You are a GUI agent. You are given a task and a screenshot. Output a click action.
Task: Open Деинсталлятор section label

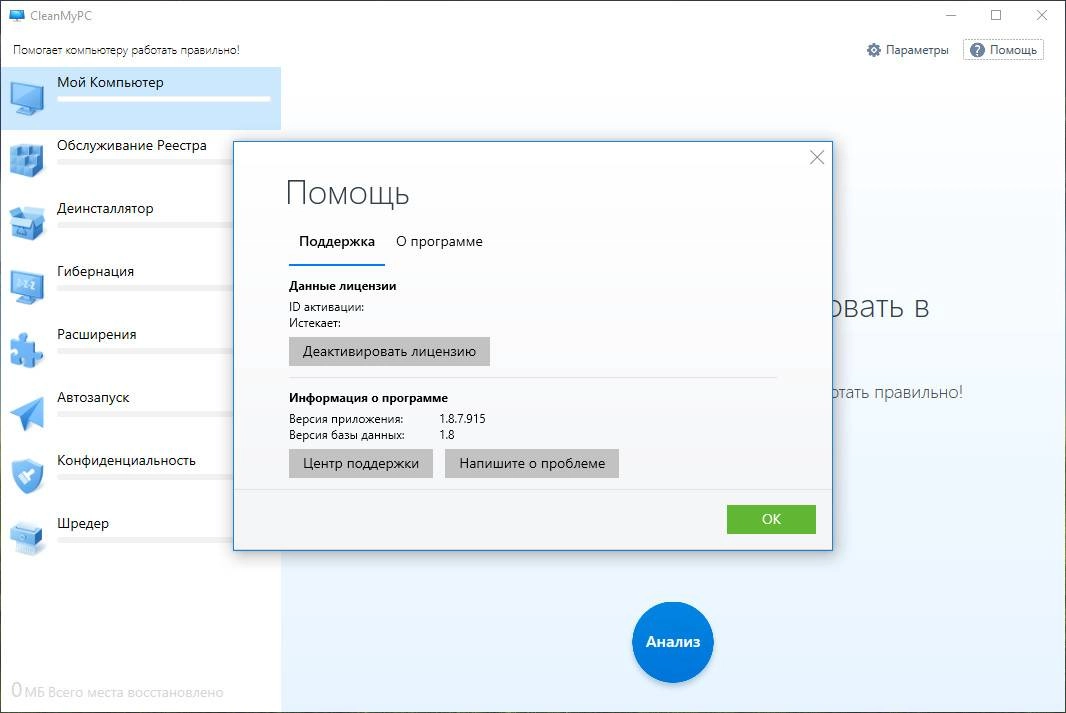[x=105, y=209]
